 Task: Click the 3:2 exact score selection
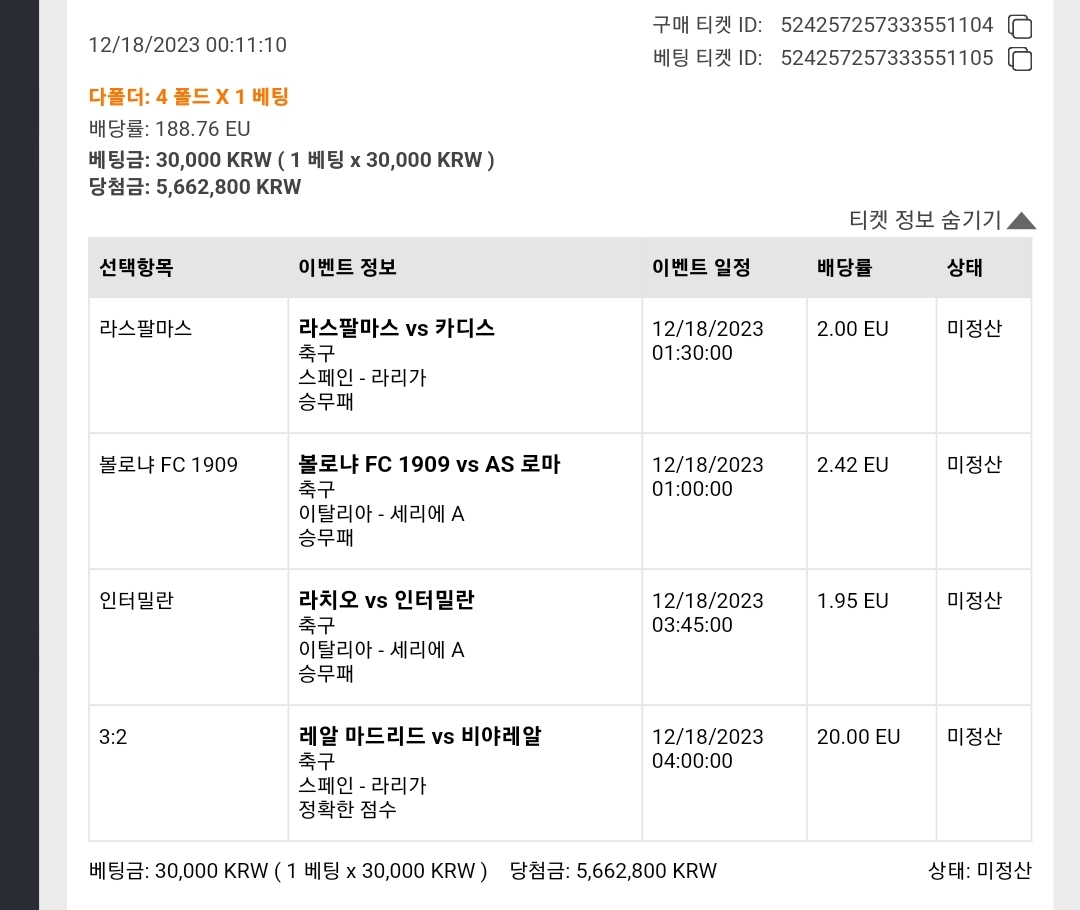[x=113, y=737]
